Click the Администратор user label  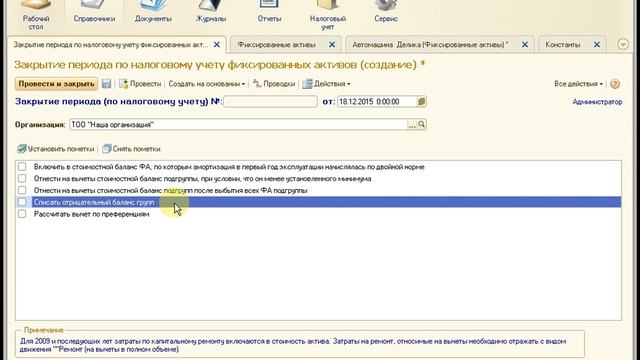click(597, 102)
